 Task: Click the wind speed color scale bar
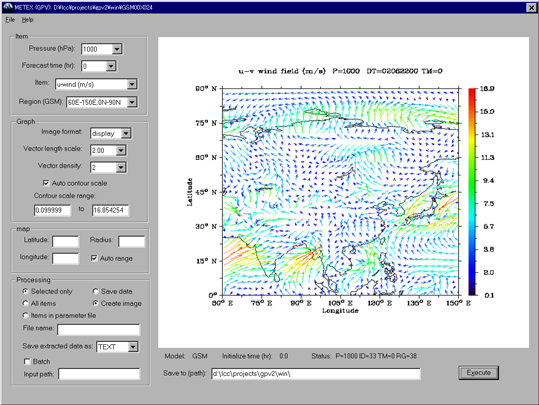pyautogui.click(x=472, y=192)
